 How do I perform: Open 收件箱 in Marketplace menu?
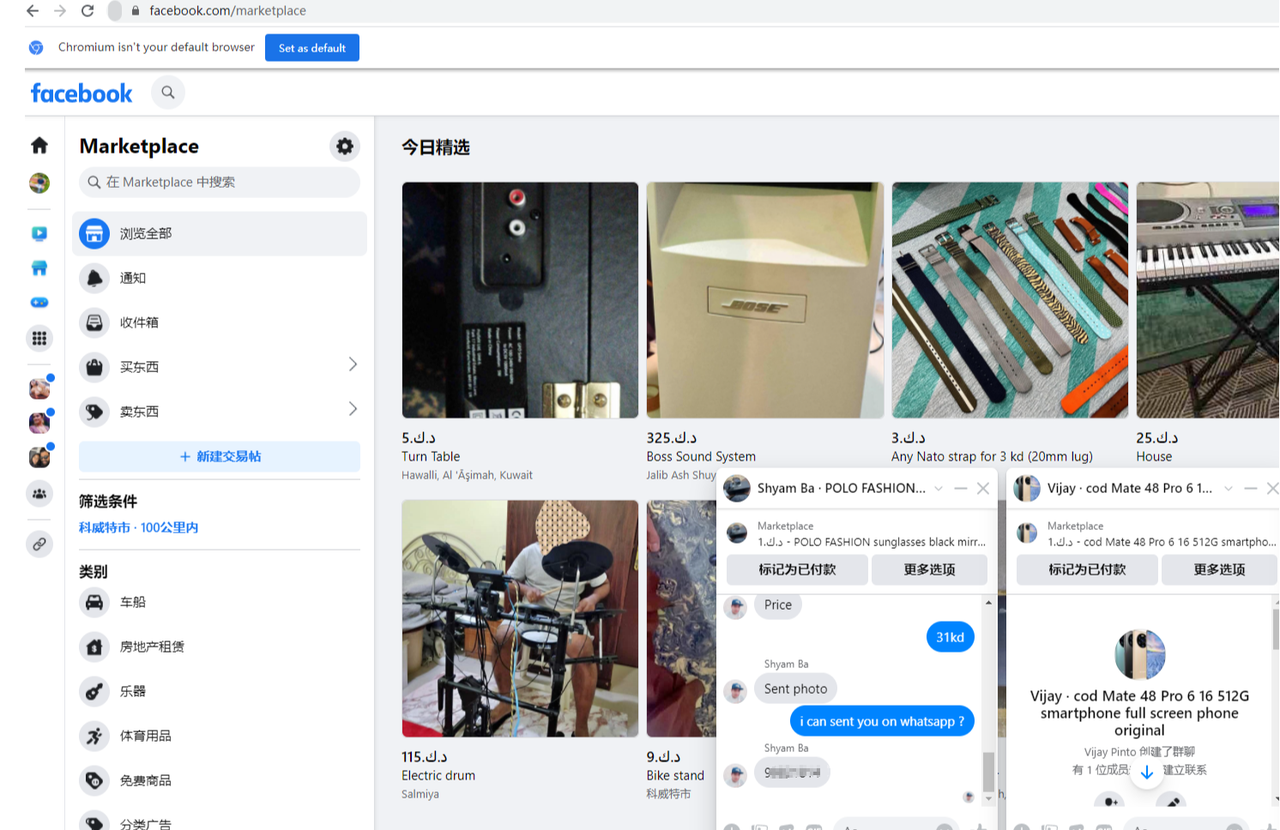coord(139,323)
